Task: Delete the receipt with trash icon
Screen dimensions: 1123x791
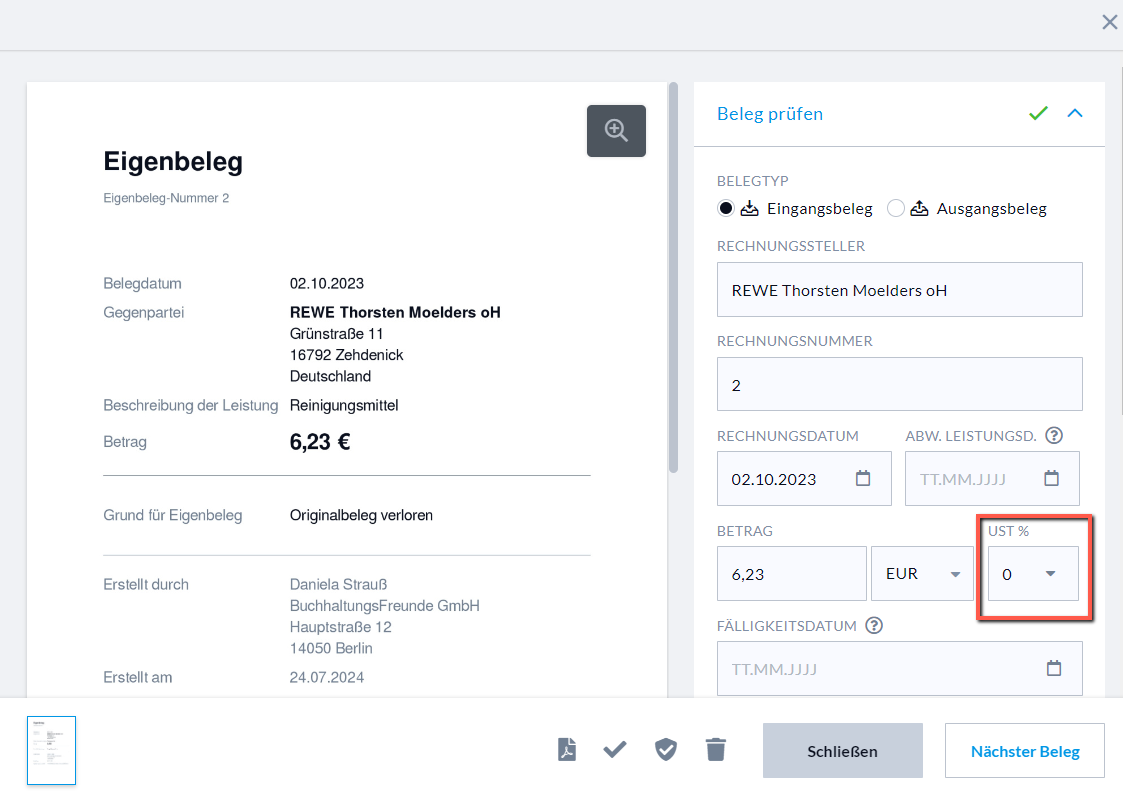Action: [715, 750]
